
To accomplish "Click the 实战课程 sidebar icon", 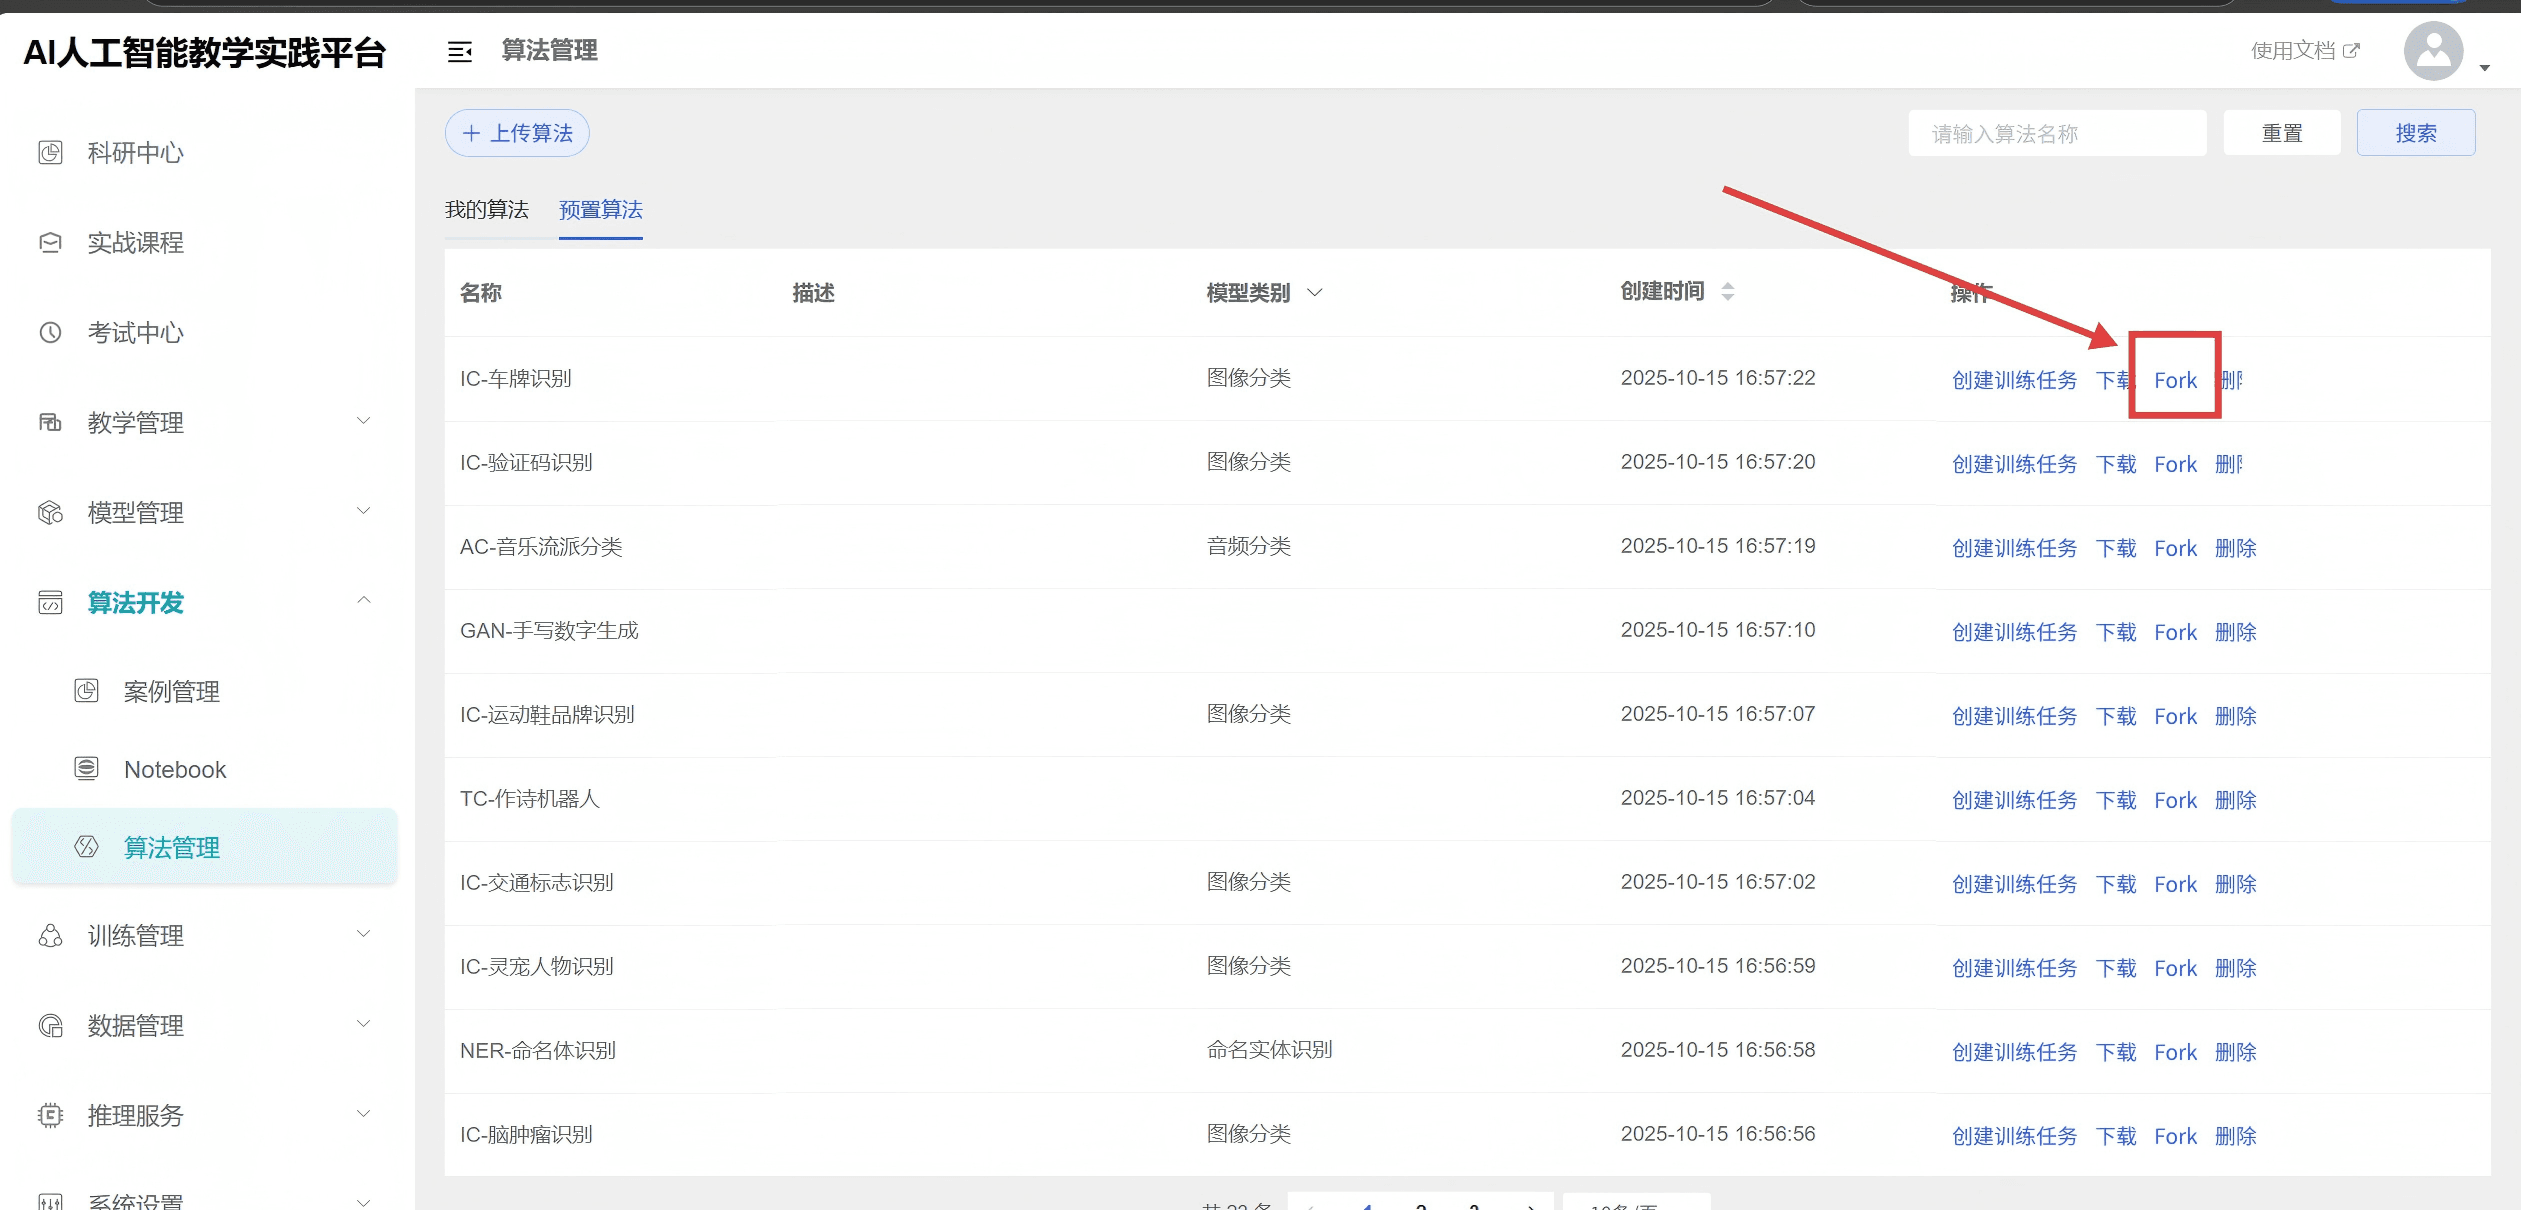I will (x=50, y=242).
